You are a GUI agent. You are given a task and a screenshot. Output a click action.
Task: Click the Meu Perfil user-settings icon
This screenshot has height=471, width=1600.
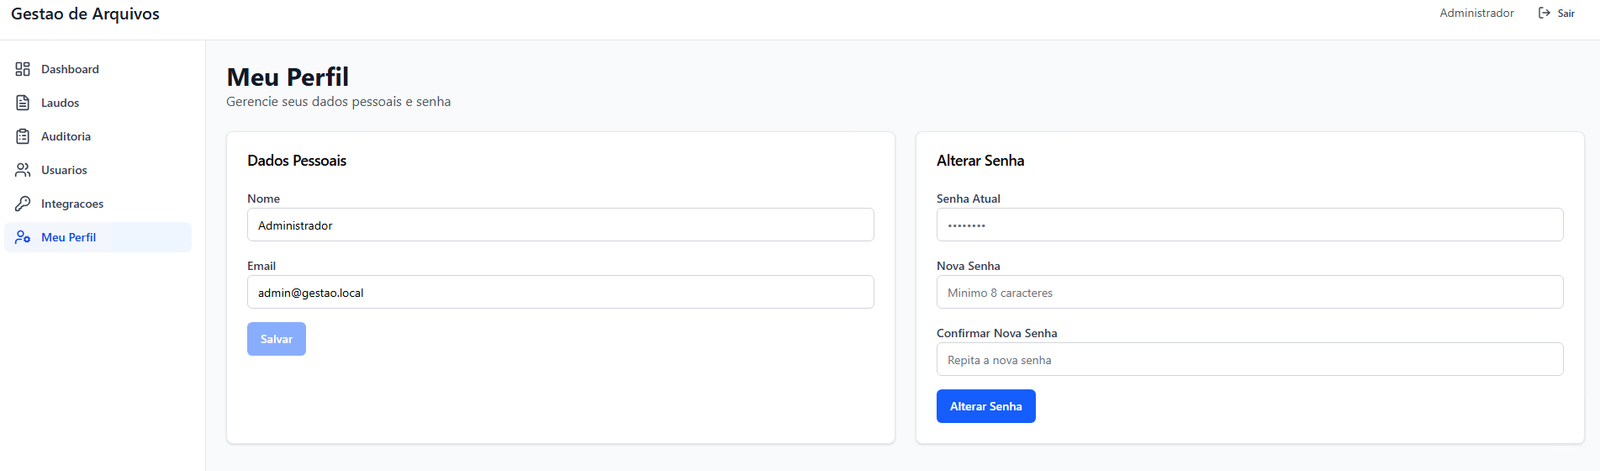(x=23, y=237)
